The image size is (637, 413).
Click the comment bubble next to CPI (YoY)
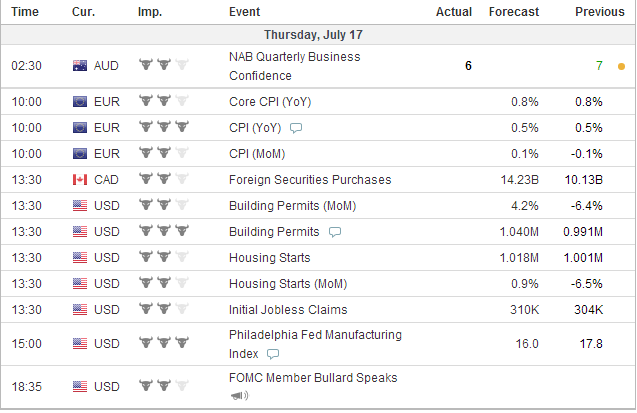pyautogui.click(x=296, y=128)
